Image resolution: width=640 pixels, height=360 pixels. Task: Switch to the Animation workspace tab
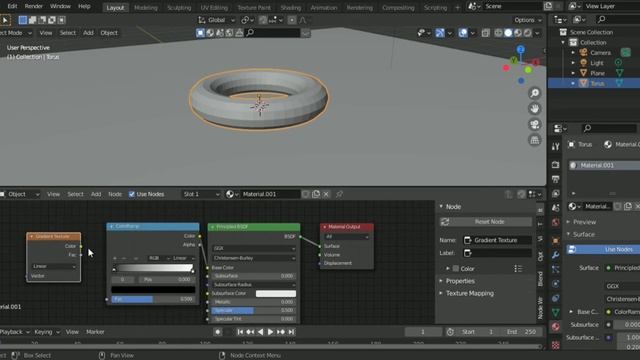pyautogui.click(x=324, y=8)
